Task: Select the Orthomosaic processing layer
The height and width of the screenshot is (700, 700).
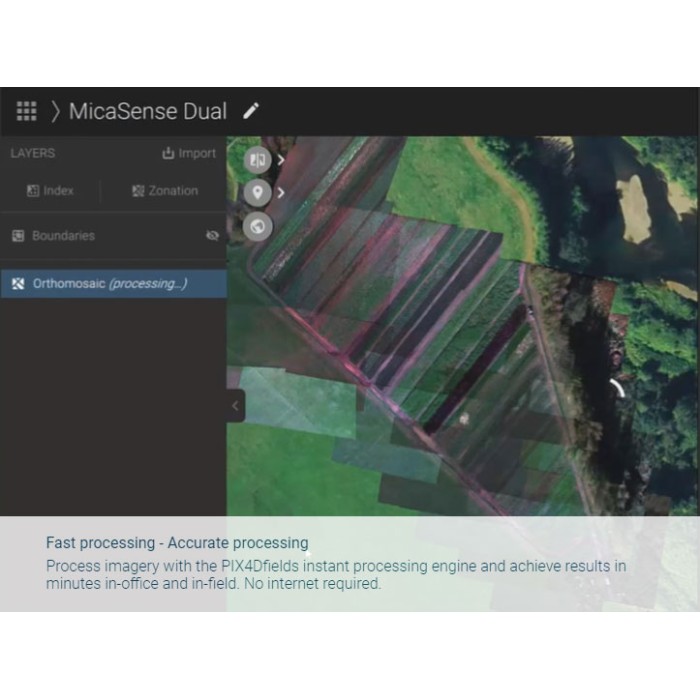Action: [113, 283]
